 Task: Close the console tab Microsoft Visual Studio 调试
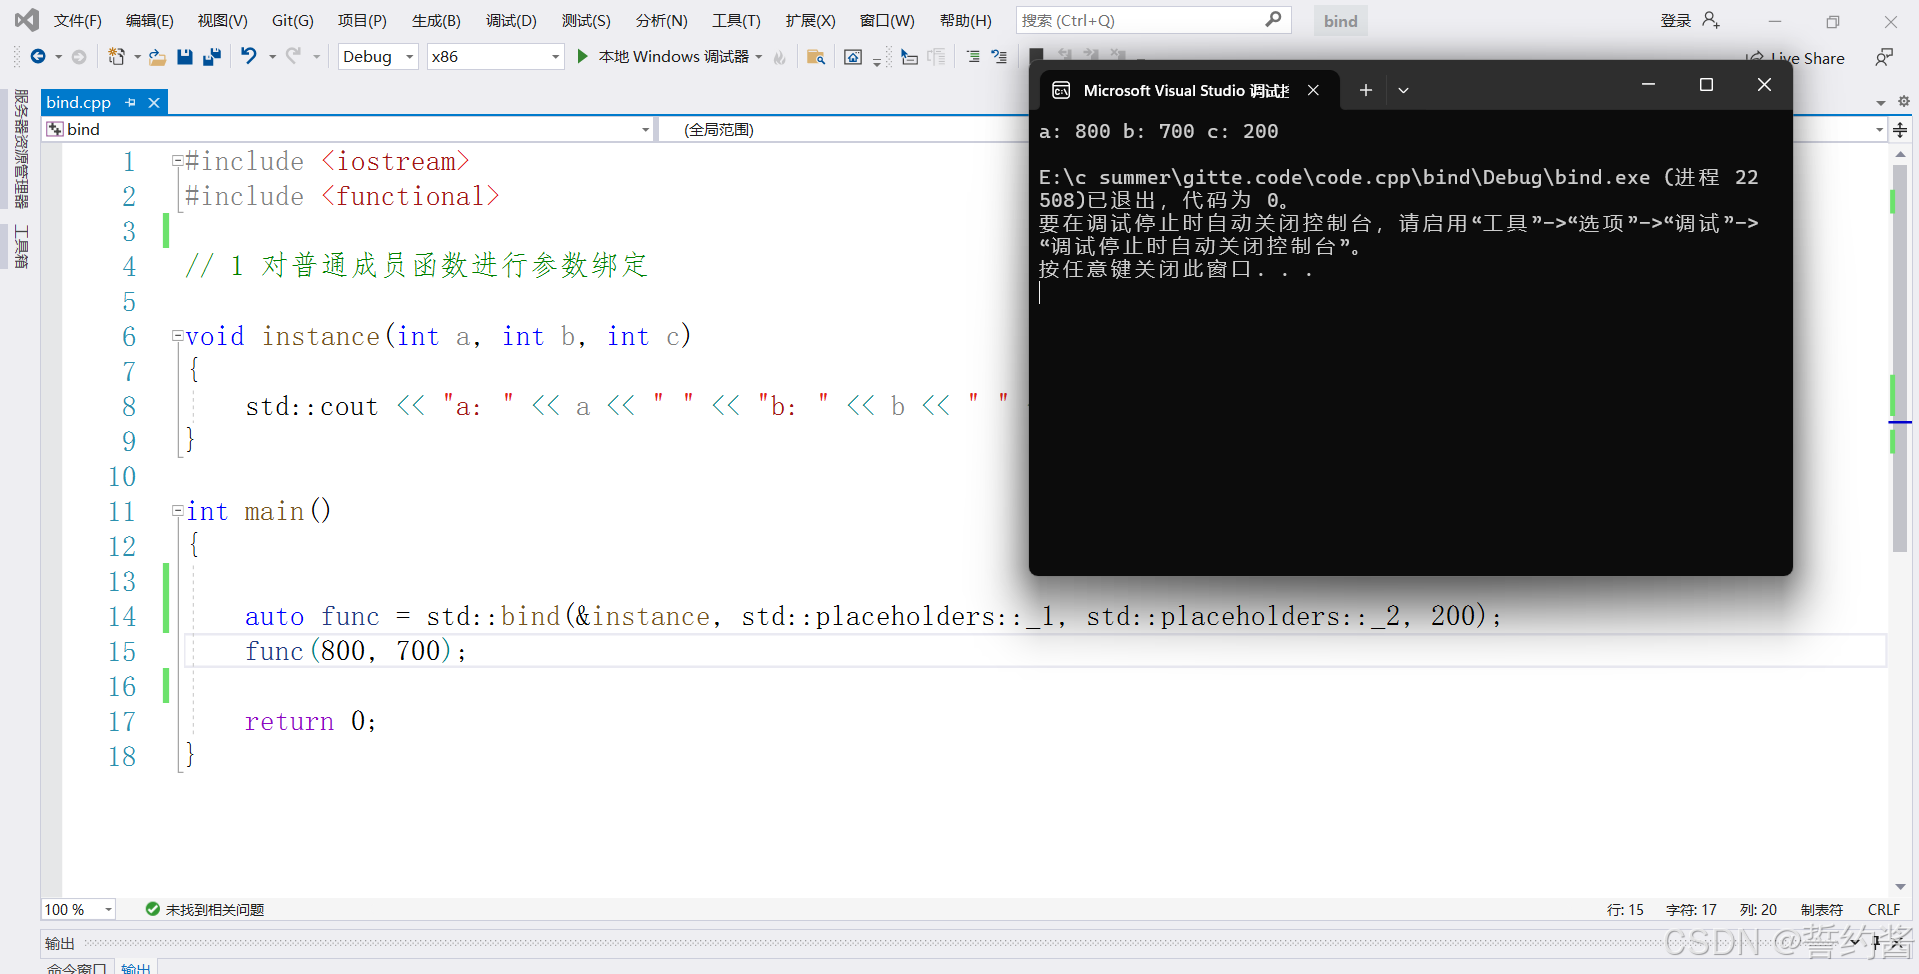1313,90
